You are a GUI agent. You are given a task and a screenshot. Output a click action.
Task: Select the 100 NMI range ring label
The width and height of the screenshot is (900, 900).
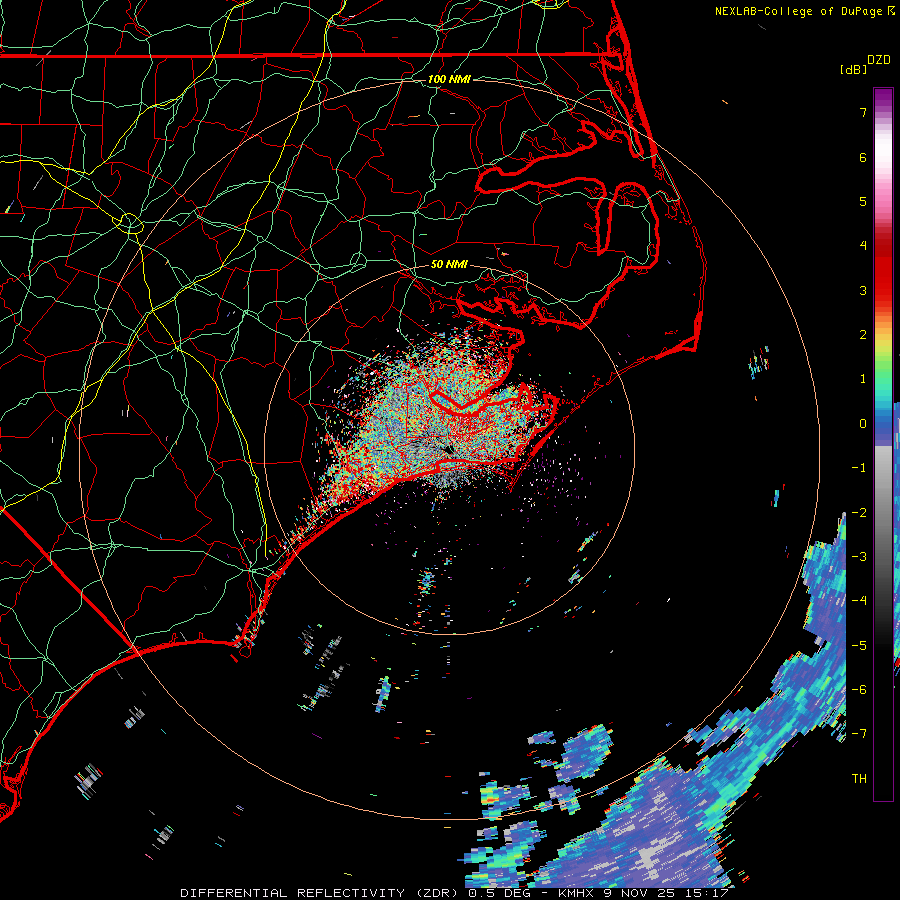[x=449, y=79]
